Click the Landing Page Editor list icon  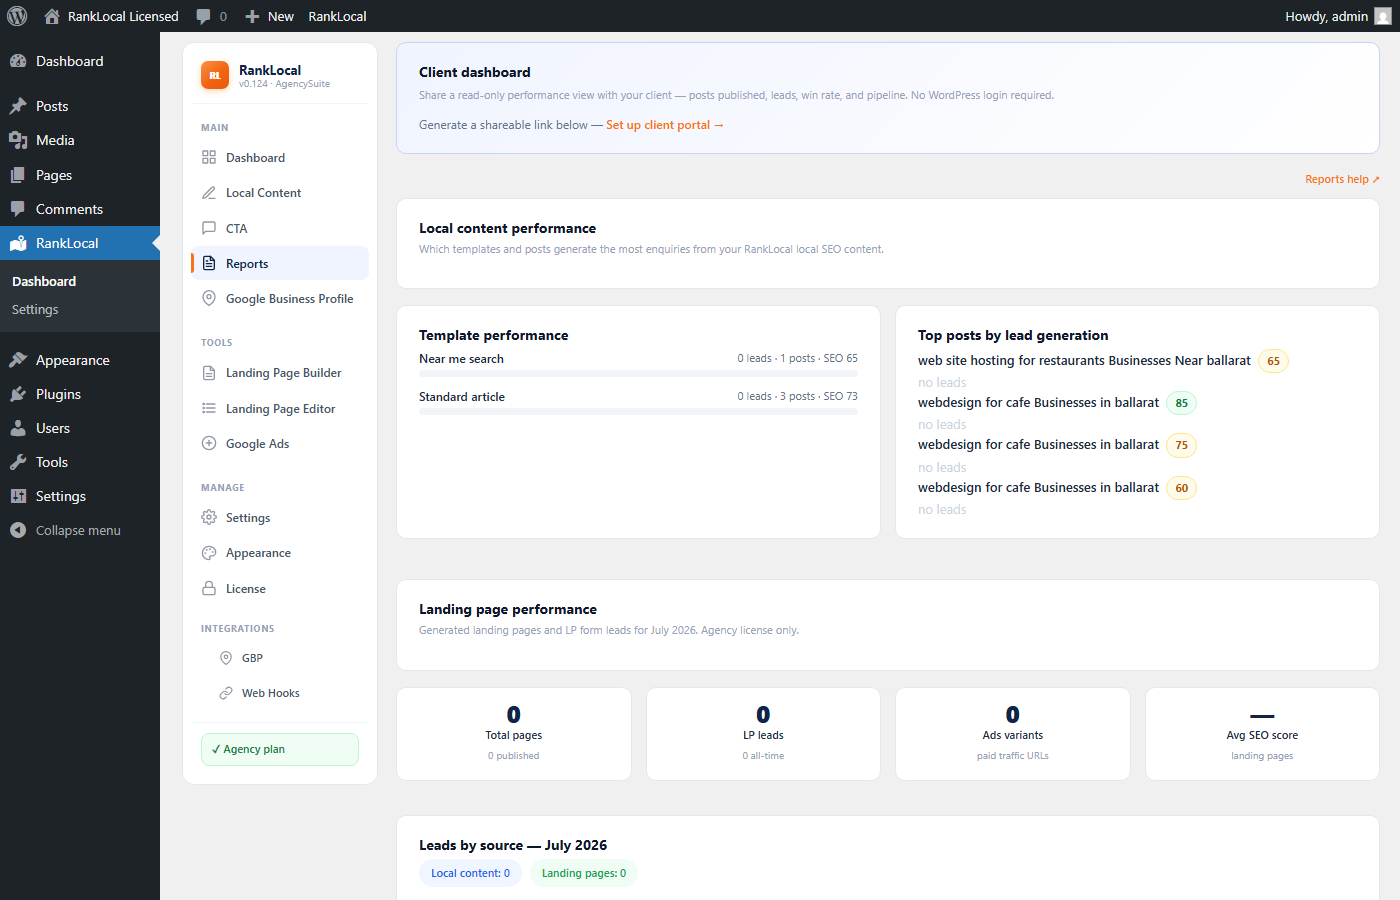tap(209, 408)
